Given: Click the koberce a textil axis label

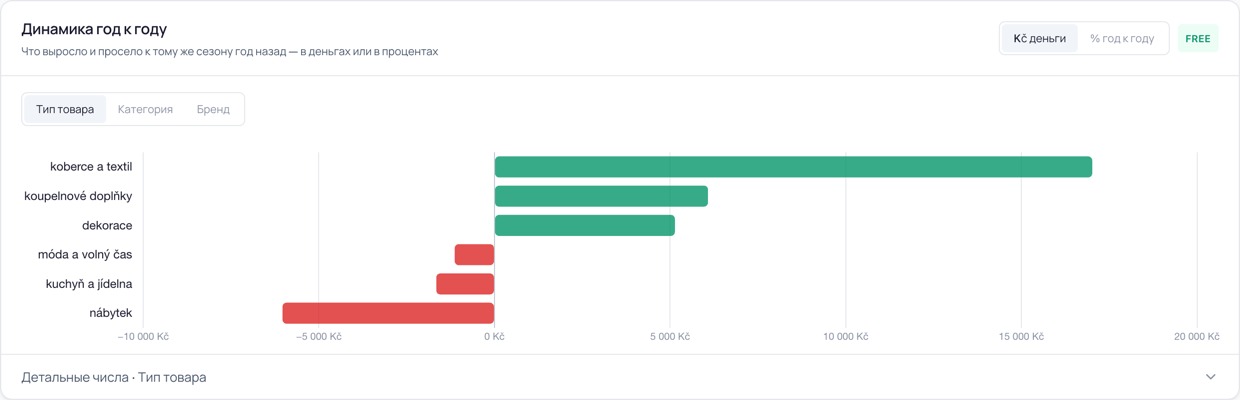Looking at the screenshot, I should pyautogui.click(x=91, y=167).
